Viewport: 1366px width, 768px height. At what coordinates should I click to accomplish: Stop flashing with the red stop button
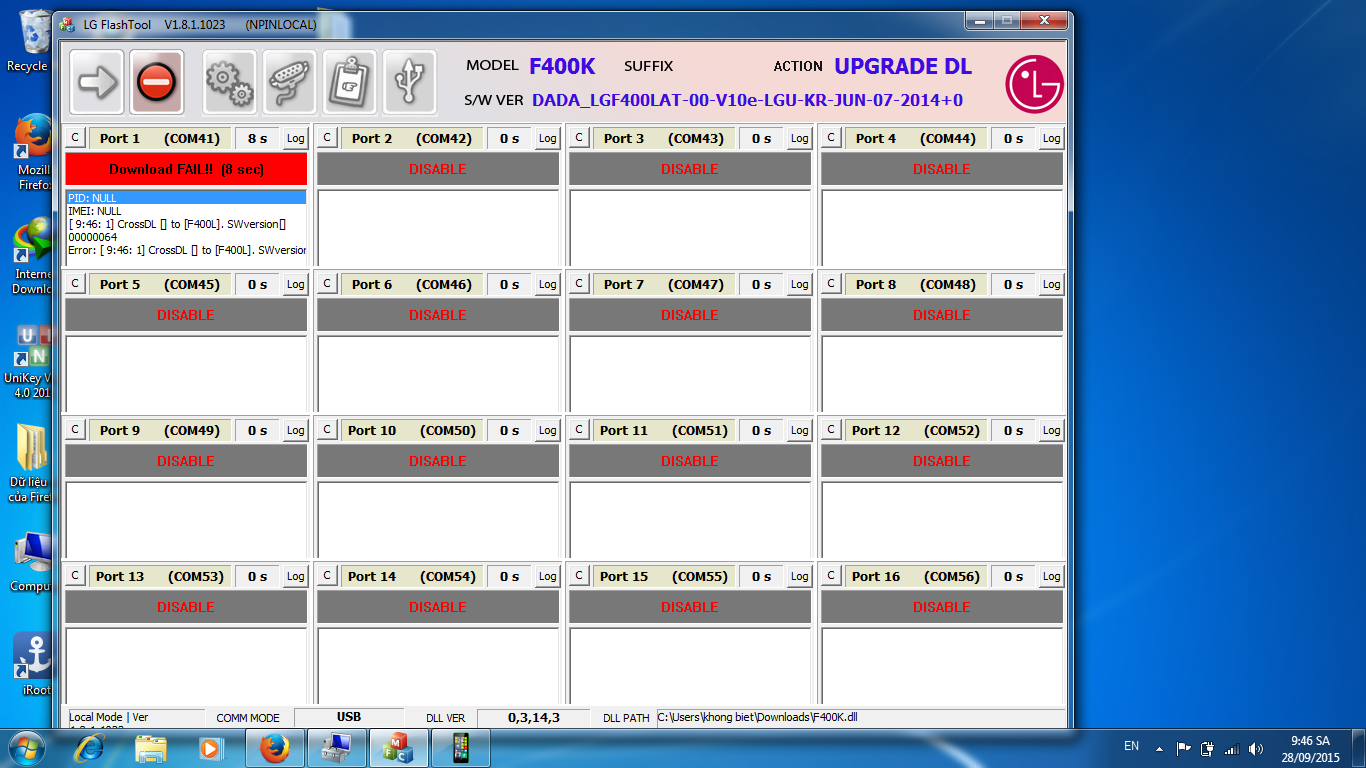157,82
